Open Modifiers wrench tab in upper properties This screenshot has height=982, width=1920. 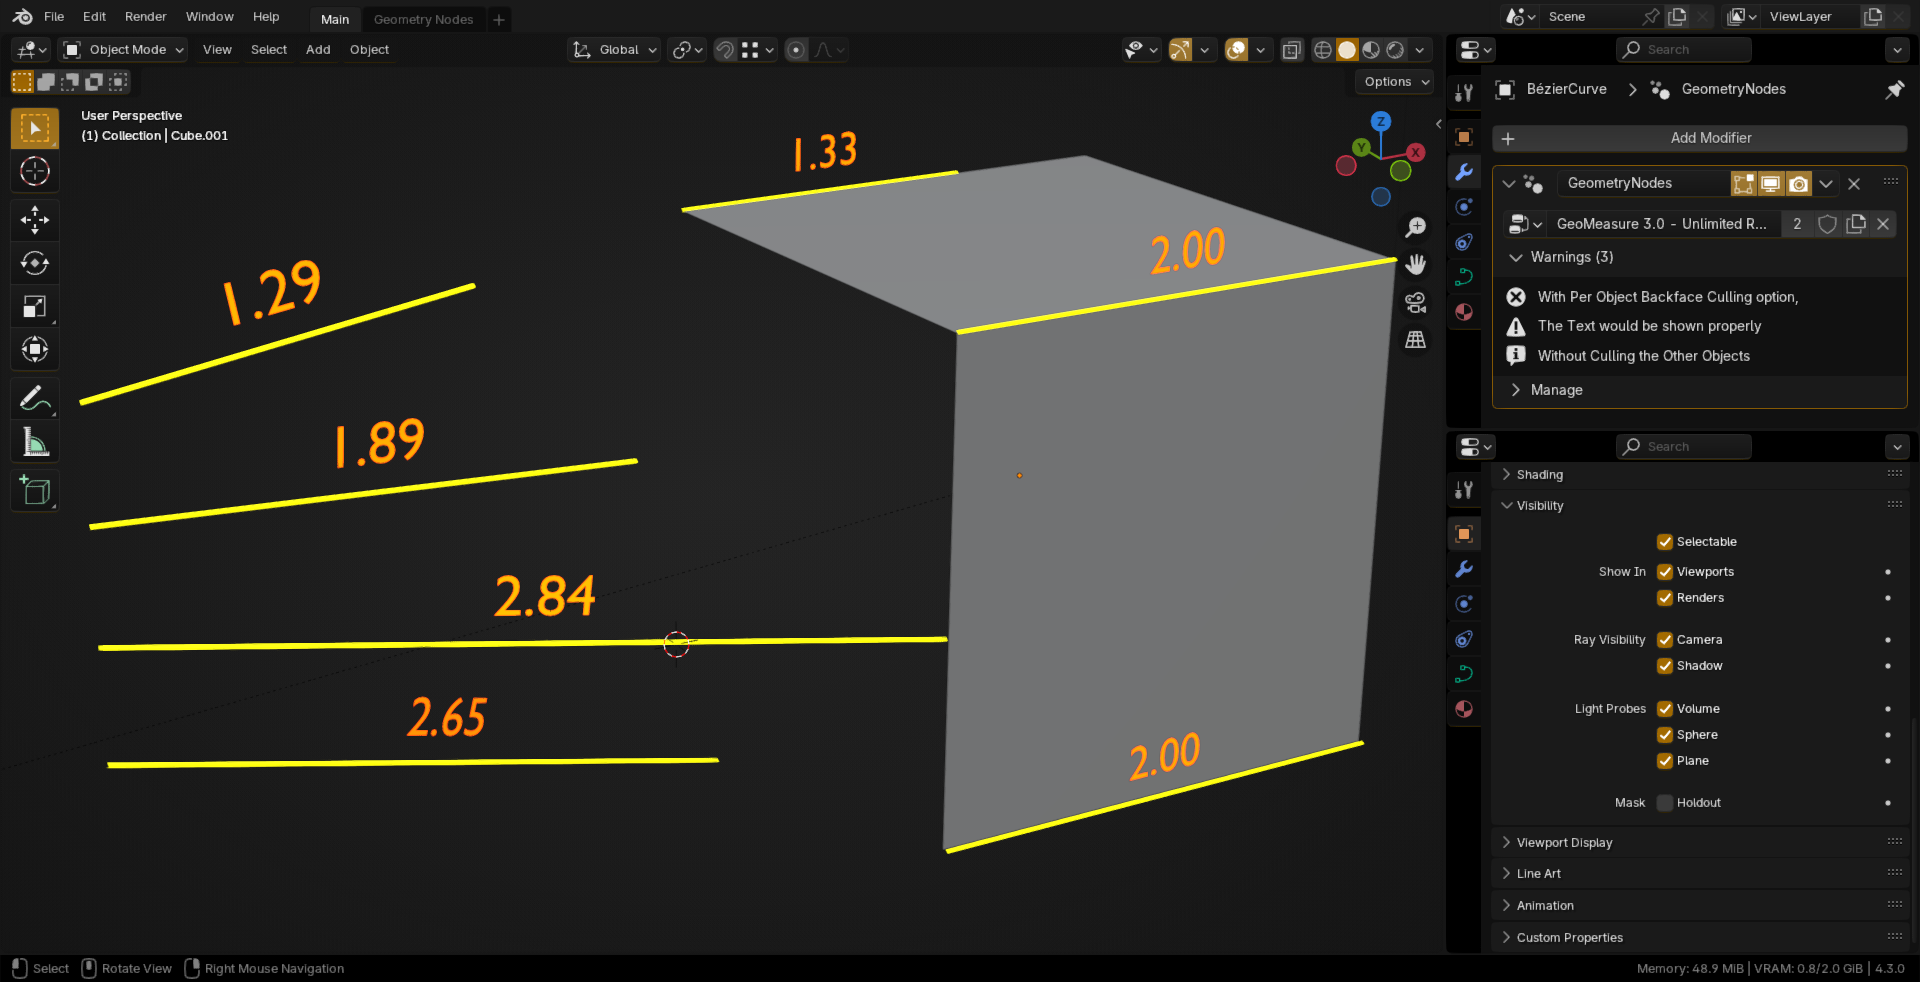click(1464, 172)
